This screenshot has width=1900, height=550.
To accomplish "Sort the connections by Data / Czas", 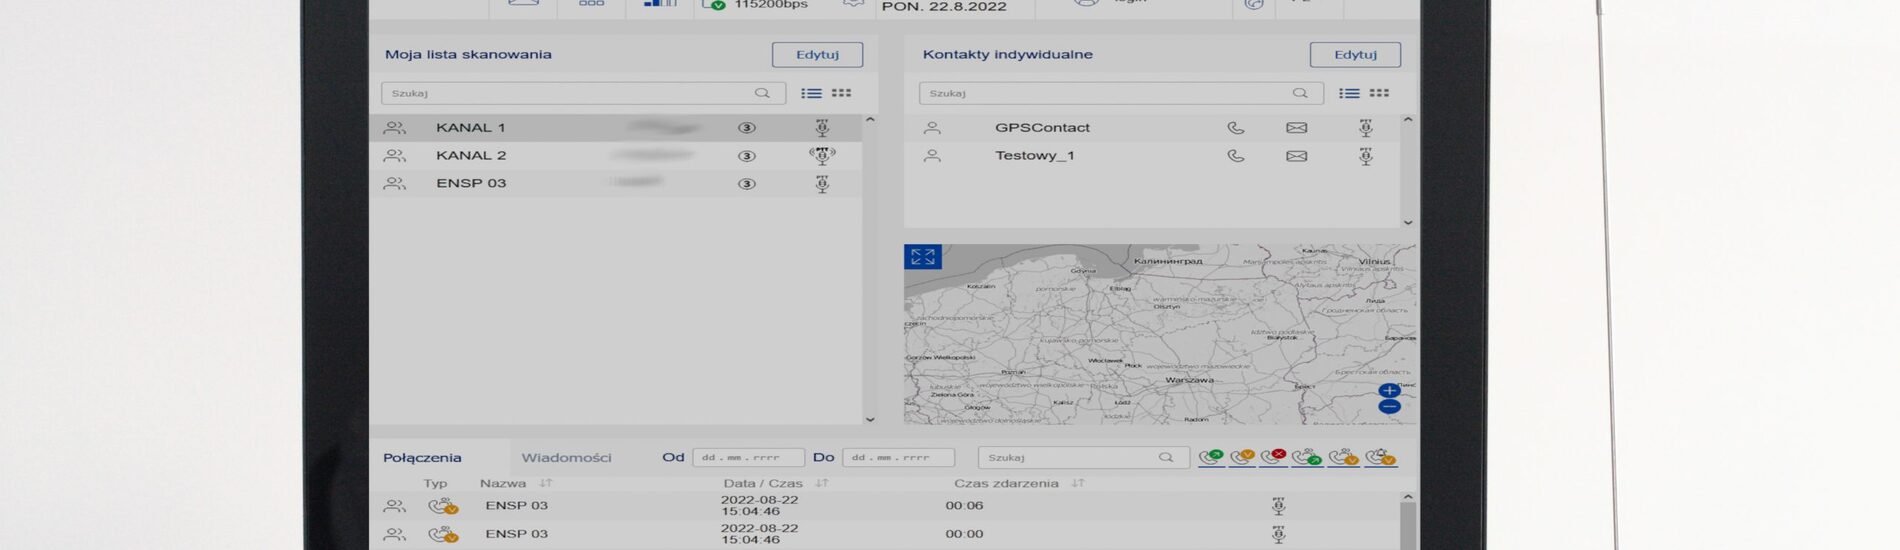I will pyautogui.click(x=822, y=483).
